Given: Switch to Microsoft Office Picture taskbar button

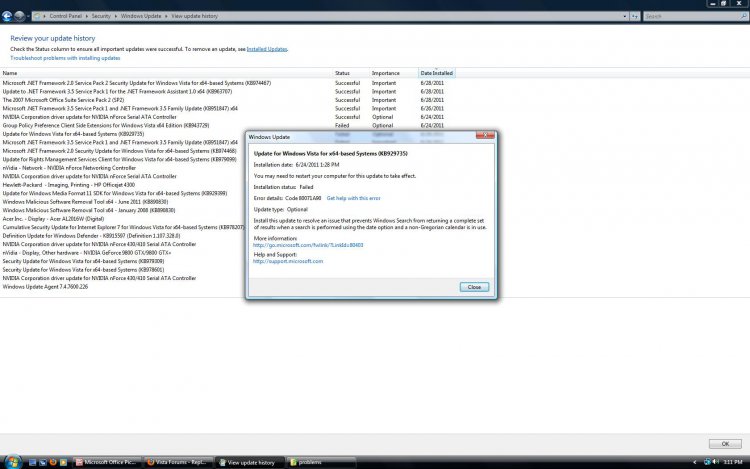Looking at the screenshot, I should [107, 462].
